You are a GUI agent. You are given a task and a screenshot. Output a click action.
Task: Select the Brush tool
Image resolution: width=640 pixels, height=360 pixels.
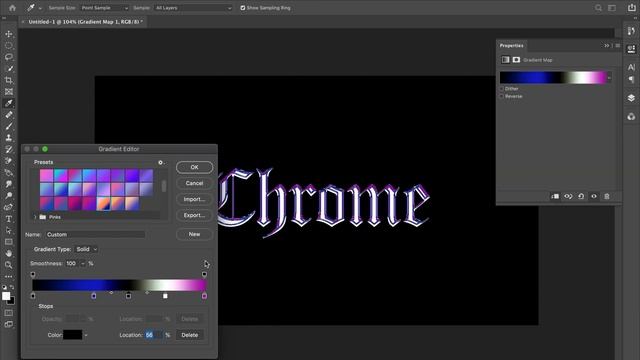pyautogui.click(x=9, y=126)
